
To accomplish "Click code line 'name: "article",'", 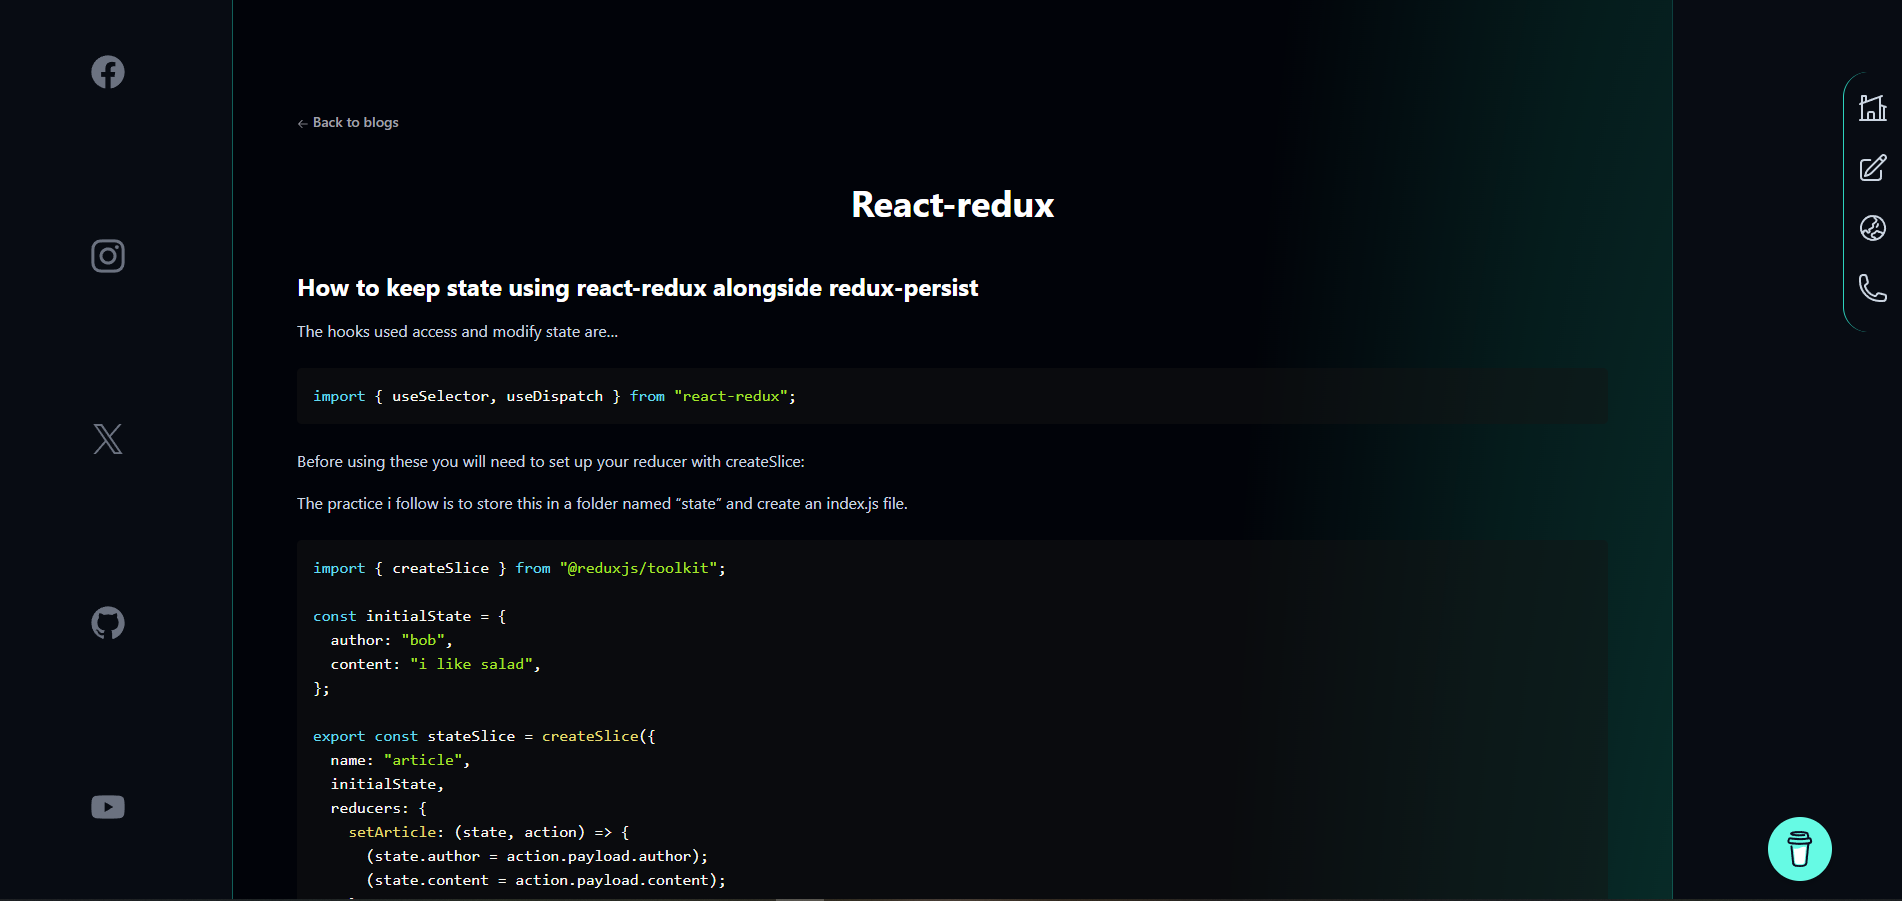I will (400, 760).
